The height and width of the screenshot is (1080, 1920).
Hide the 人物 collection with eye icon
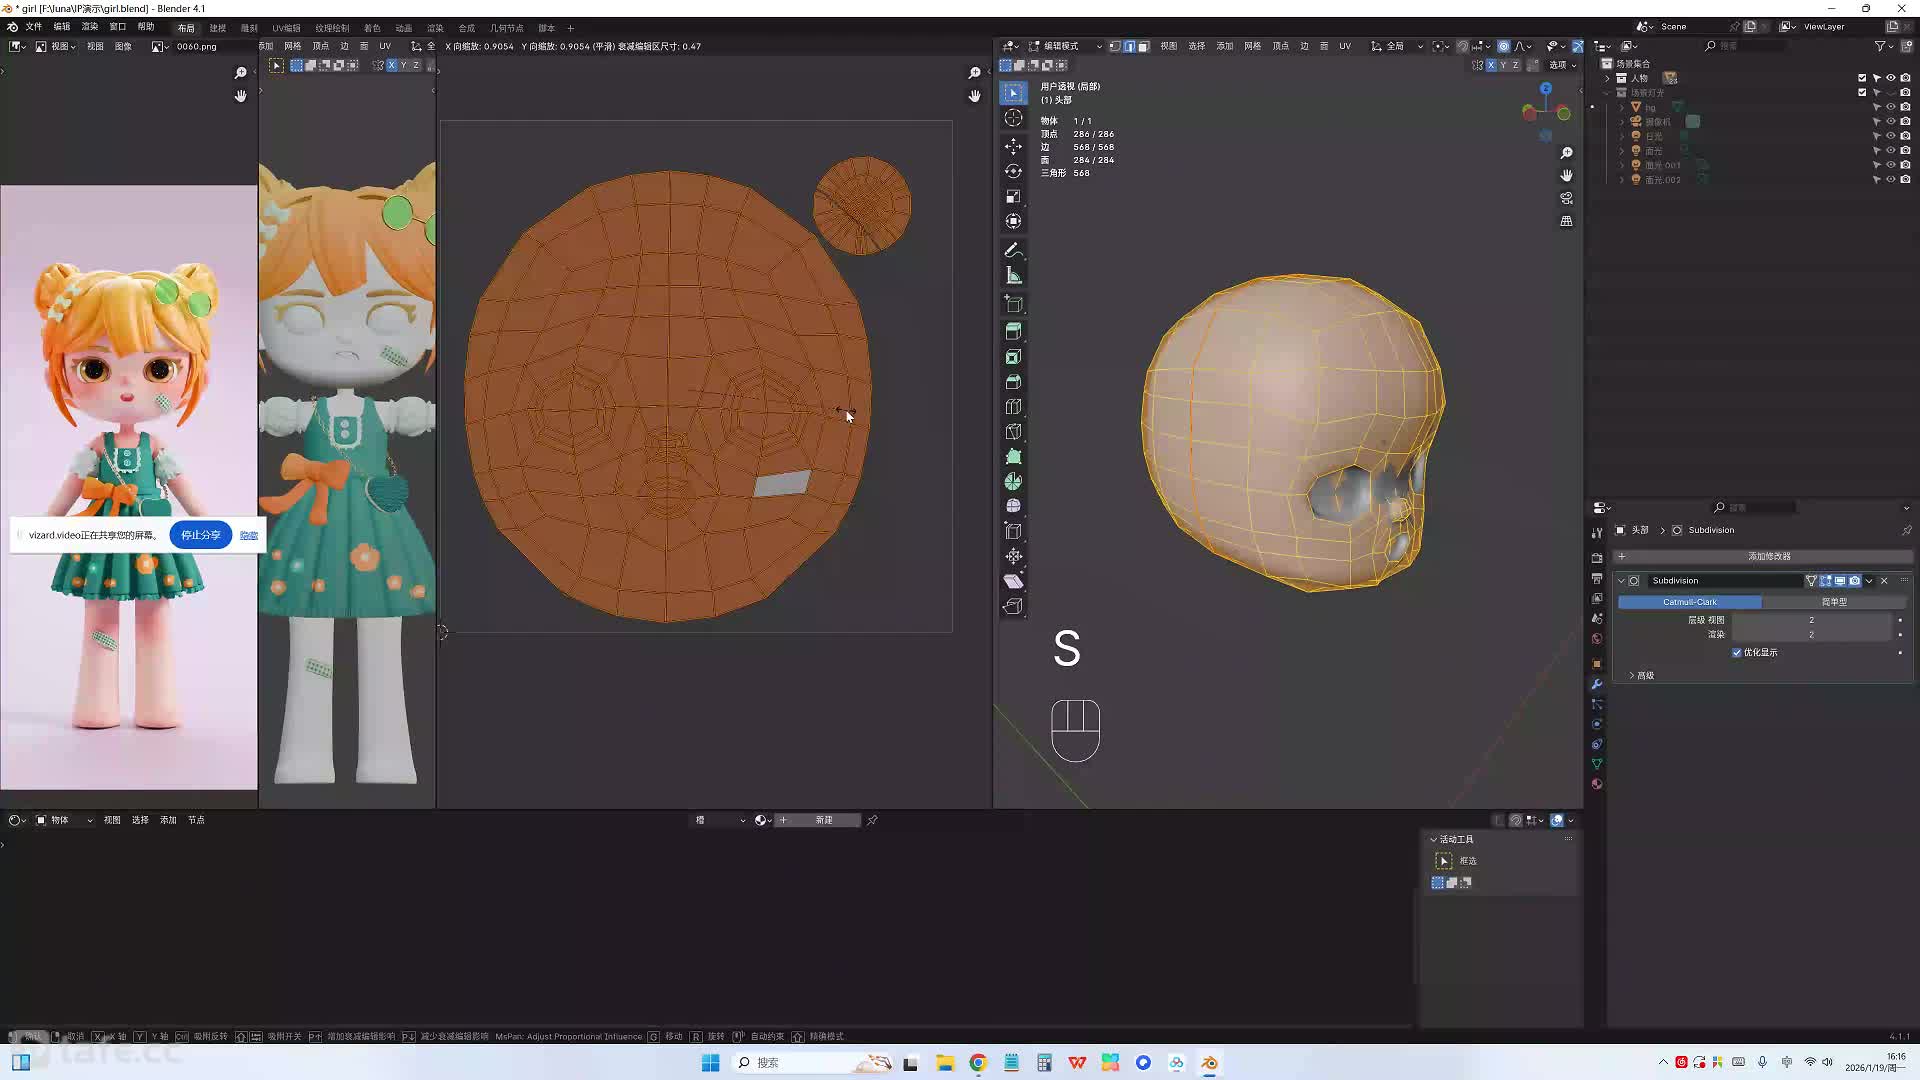(1891, 78)
